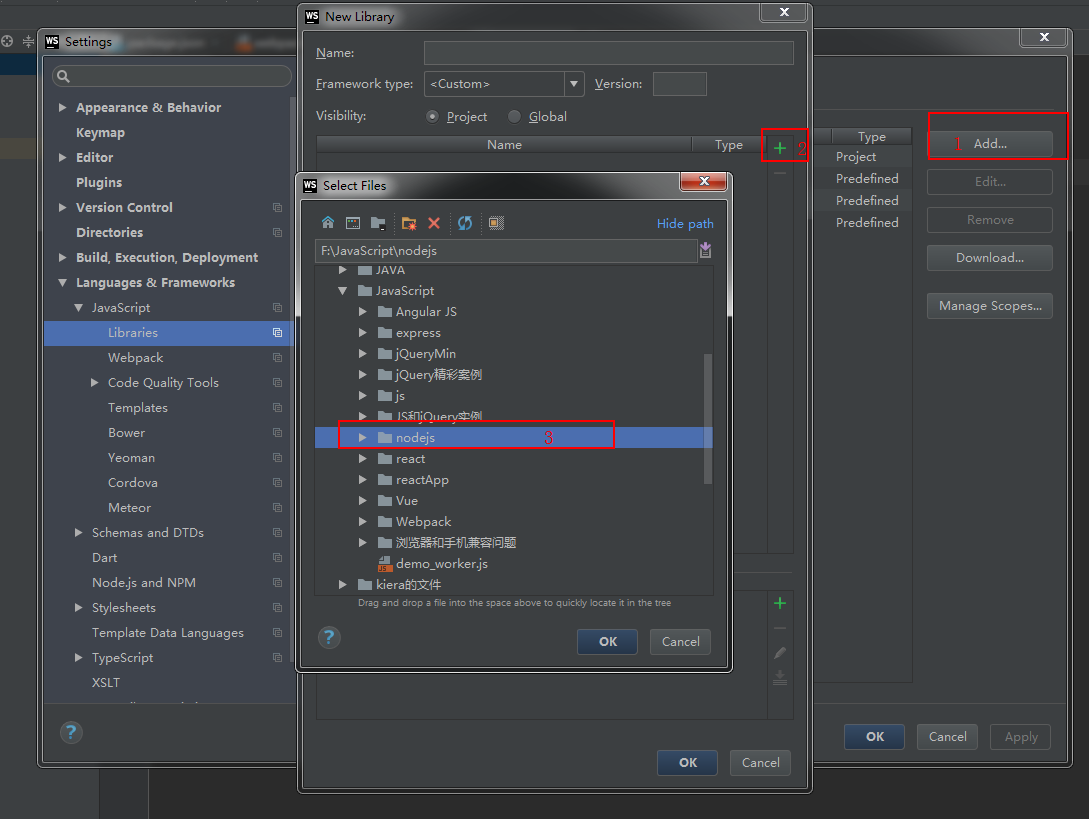Expand the Editor settings section

[63, 158]
